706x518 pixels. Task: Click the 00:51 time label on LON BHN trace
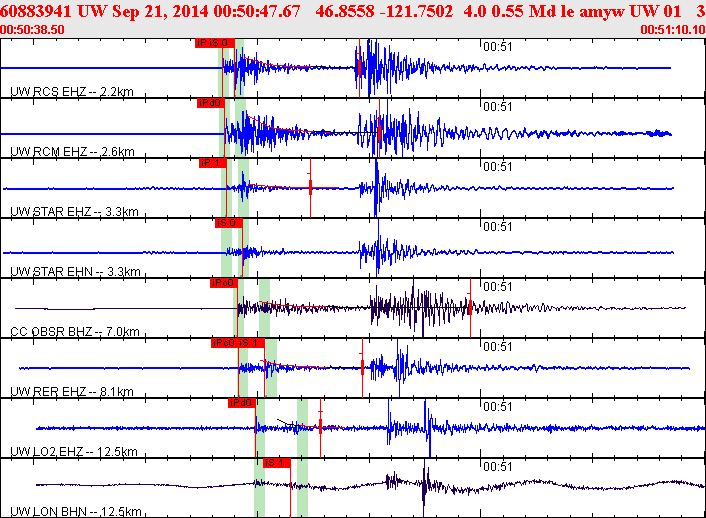(x=498, y=467)
